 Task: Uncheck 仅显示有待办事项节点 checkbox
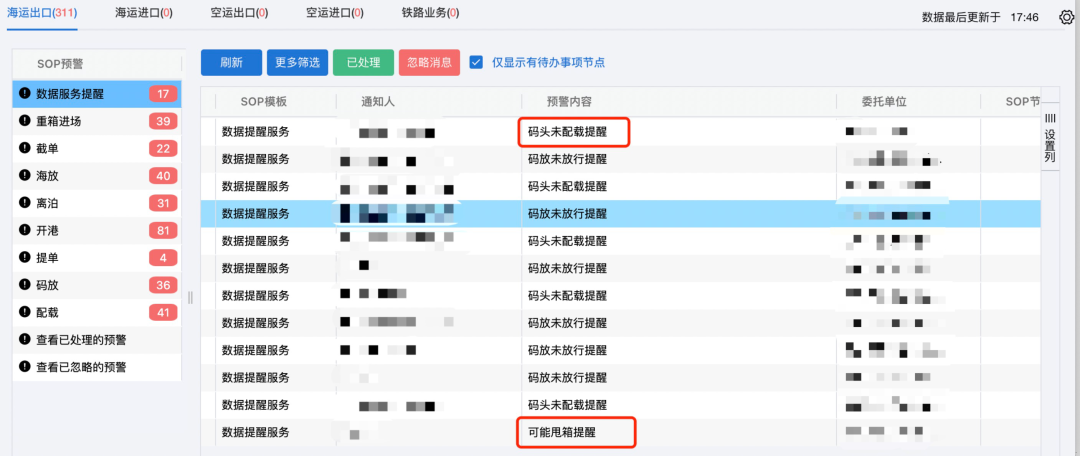coord(477,62)
